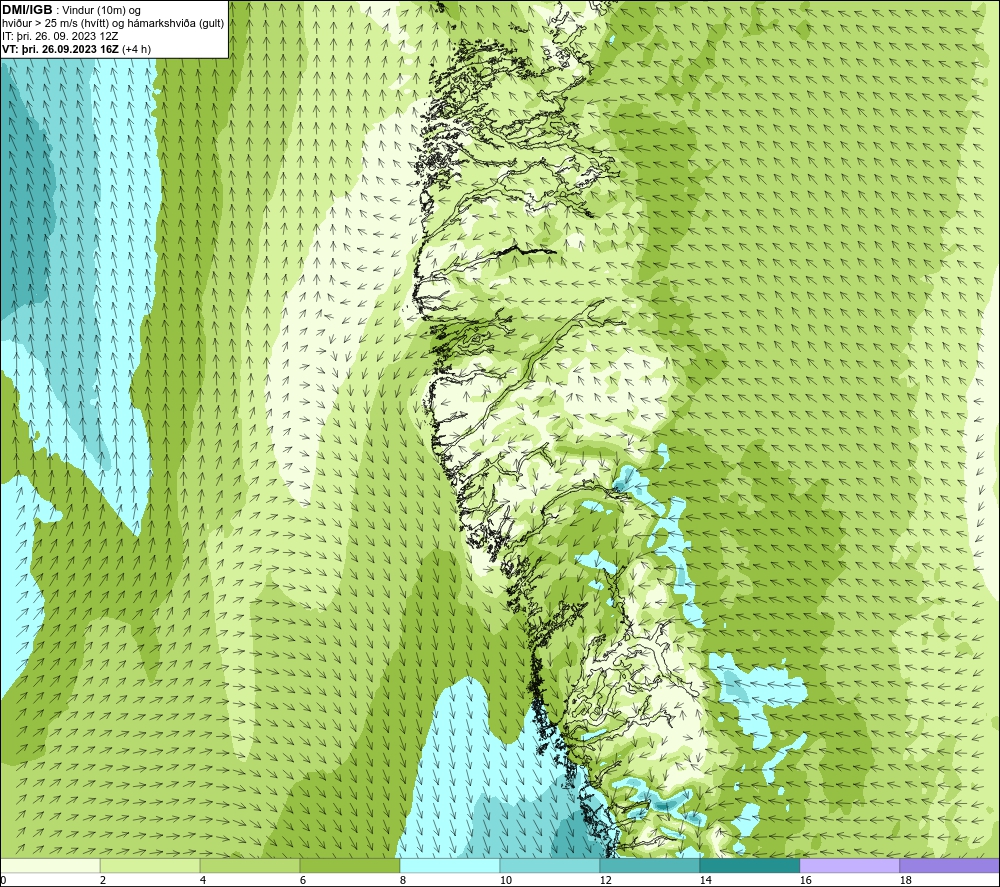Click the 'VT: þri. 26.09.2023 16Z' line
Screen dimensions: 1000x887
coord(77,49)
